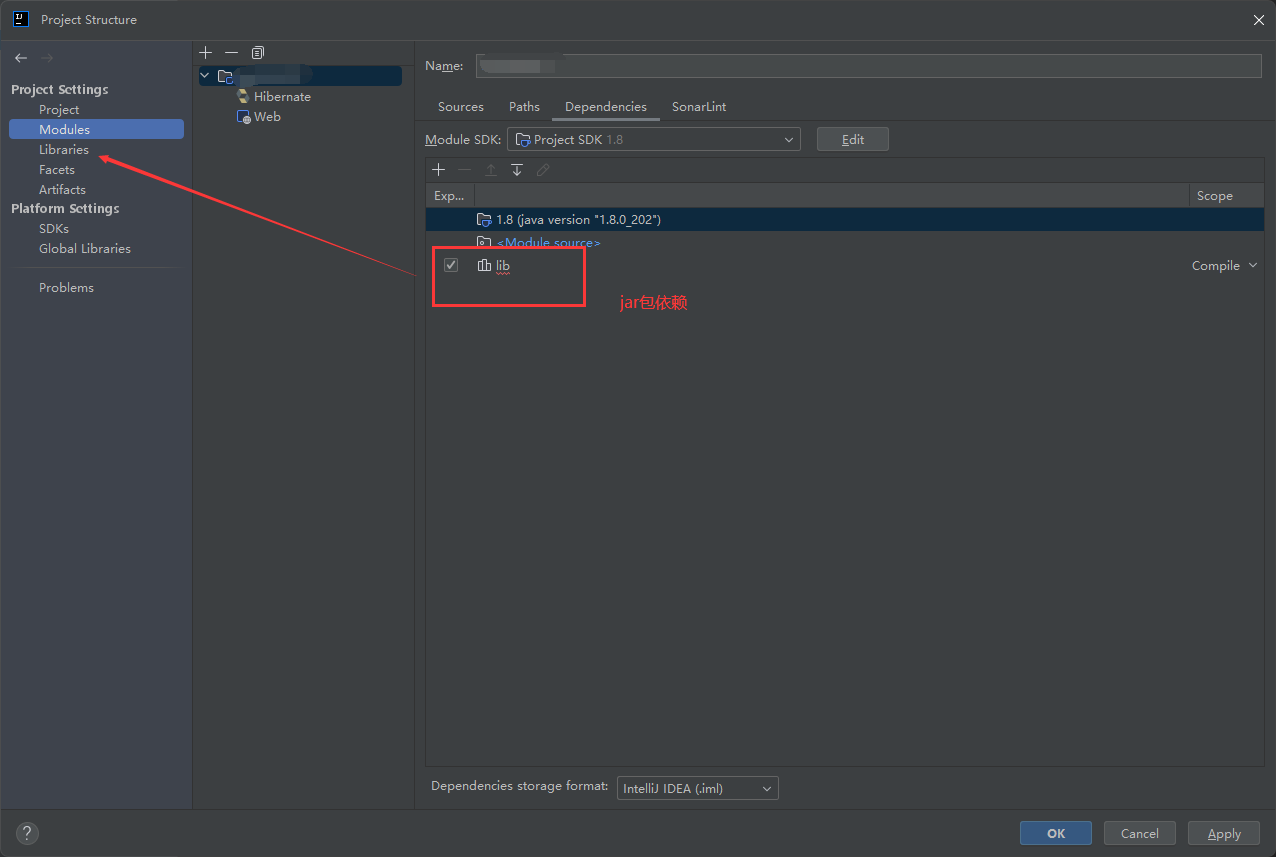Click the IntelliJ logo in title bar
This screenshot has height=857, width=1276.
(x=20, y=18)
